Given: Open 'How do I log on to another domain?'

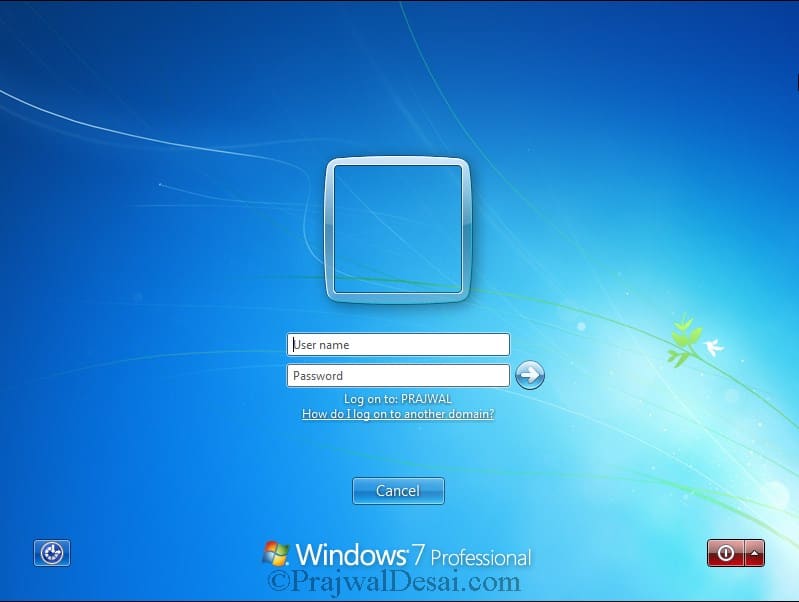Looking at the screenshot, I should (398, 414).
